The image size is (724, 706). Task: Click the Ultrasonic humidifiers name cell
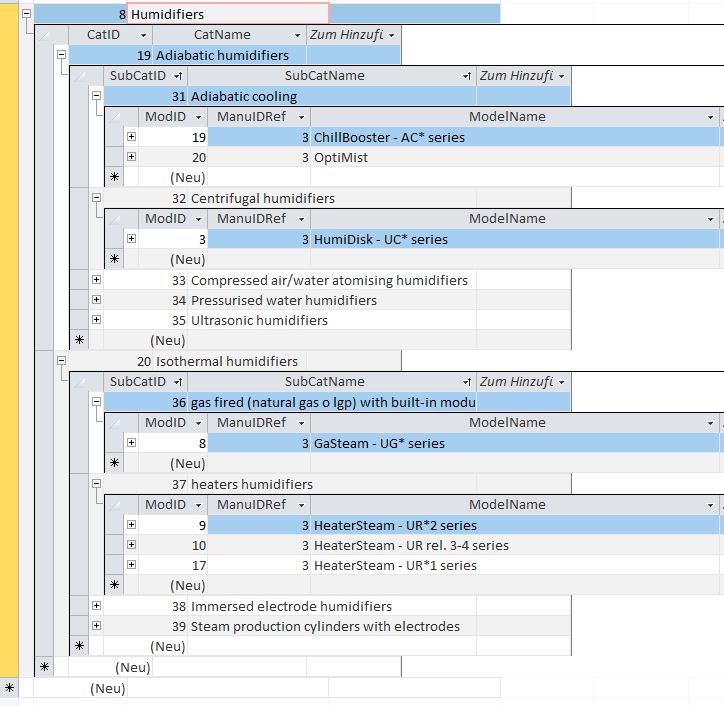pyautogui.click(x=332, y=320)
